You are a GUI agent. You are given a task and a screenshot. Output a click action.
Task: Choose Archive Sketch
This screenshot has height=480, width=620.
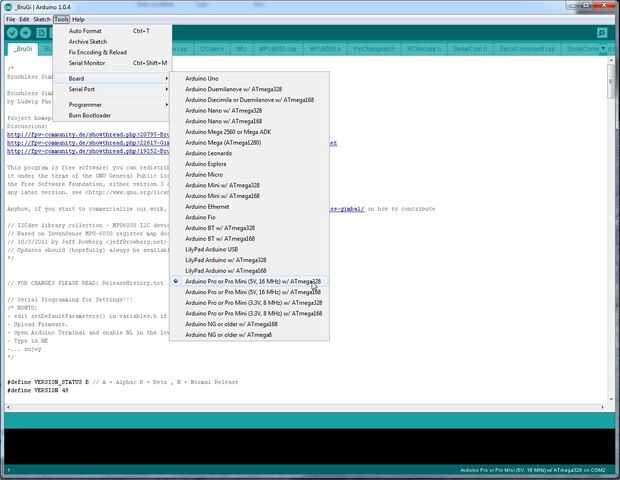coord(112,42)
